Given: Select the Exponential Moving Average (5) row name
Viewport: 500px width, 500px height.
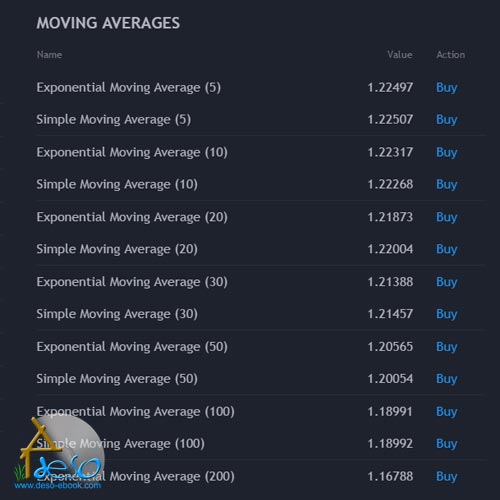Looking at the screenshot, I should [x=128, y=88].
